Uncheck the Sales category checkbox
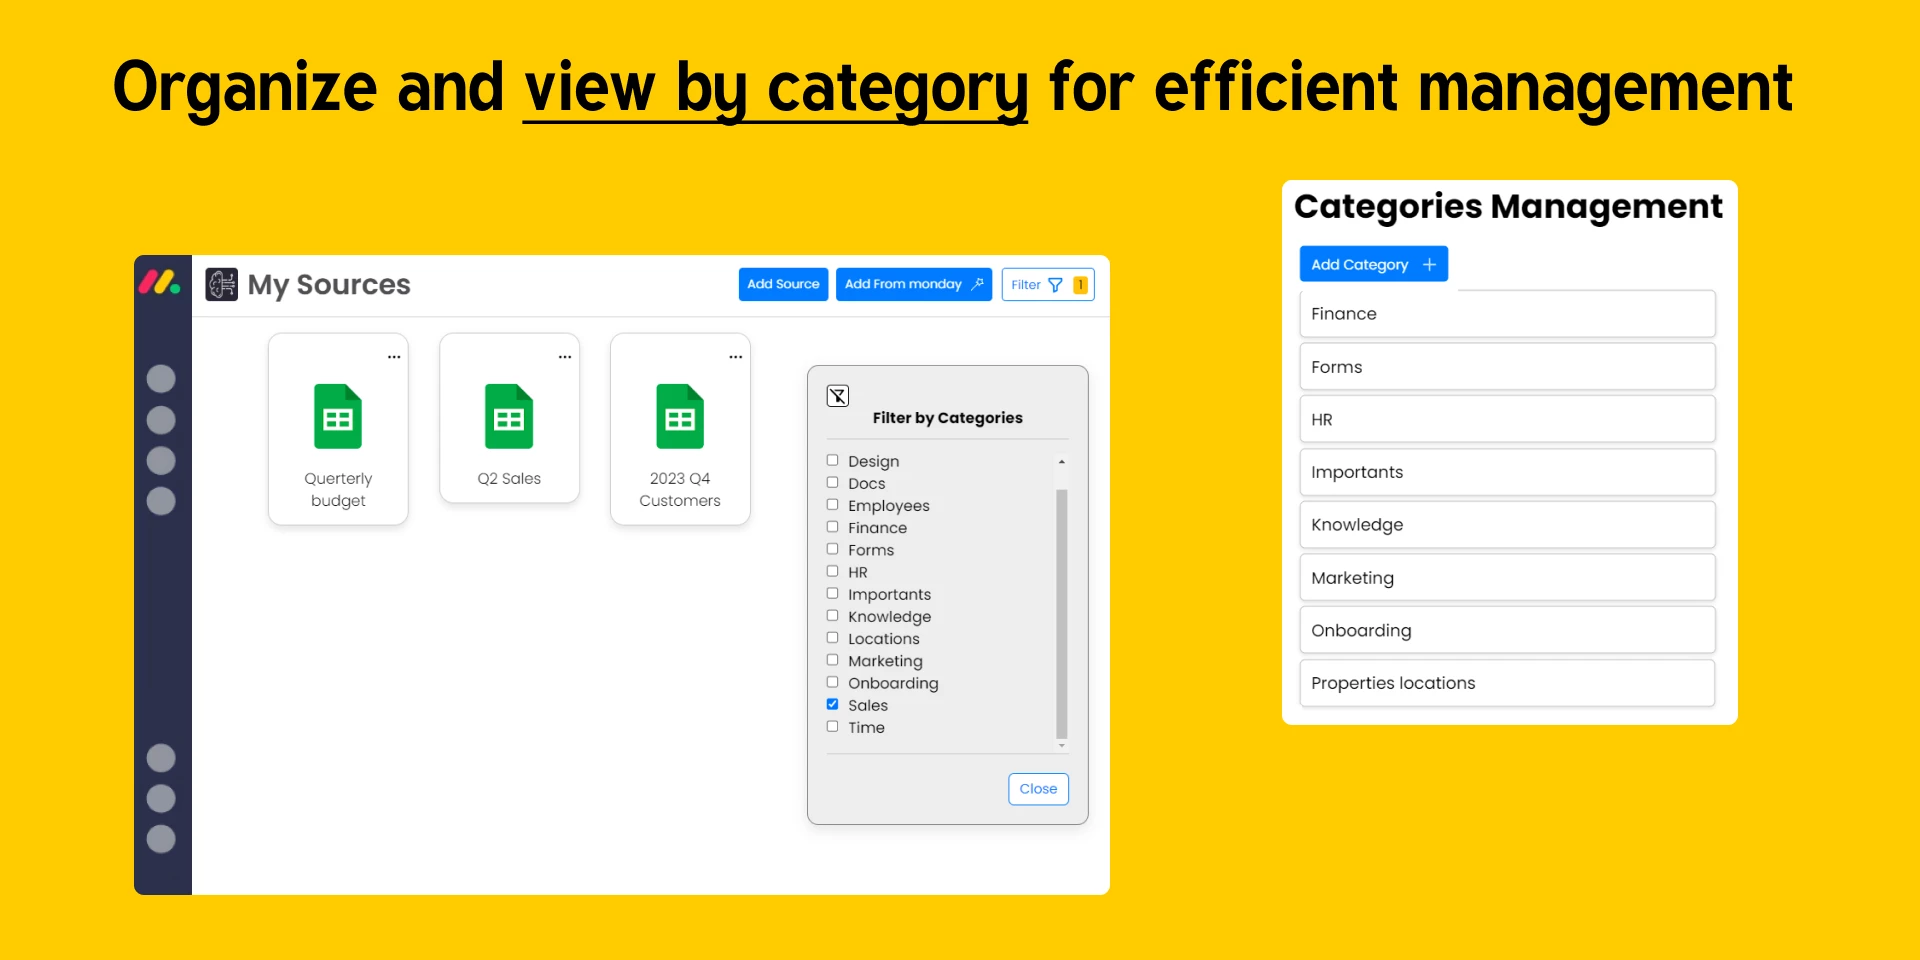 coord(832,704)
